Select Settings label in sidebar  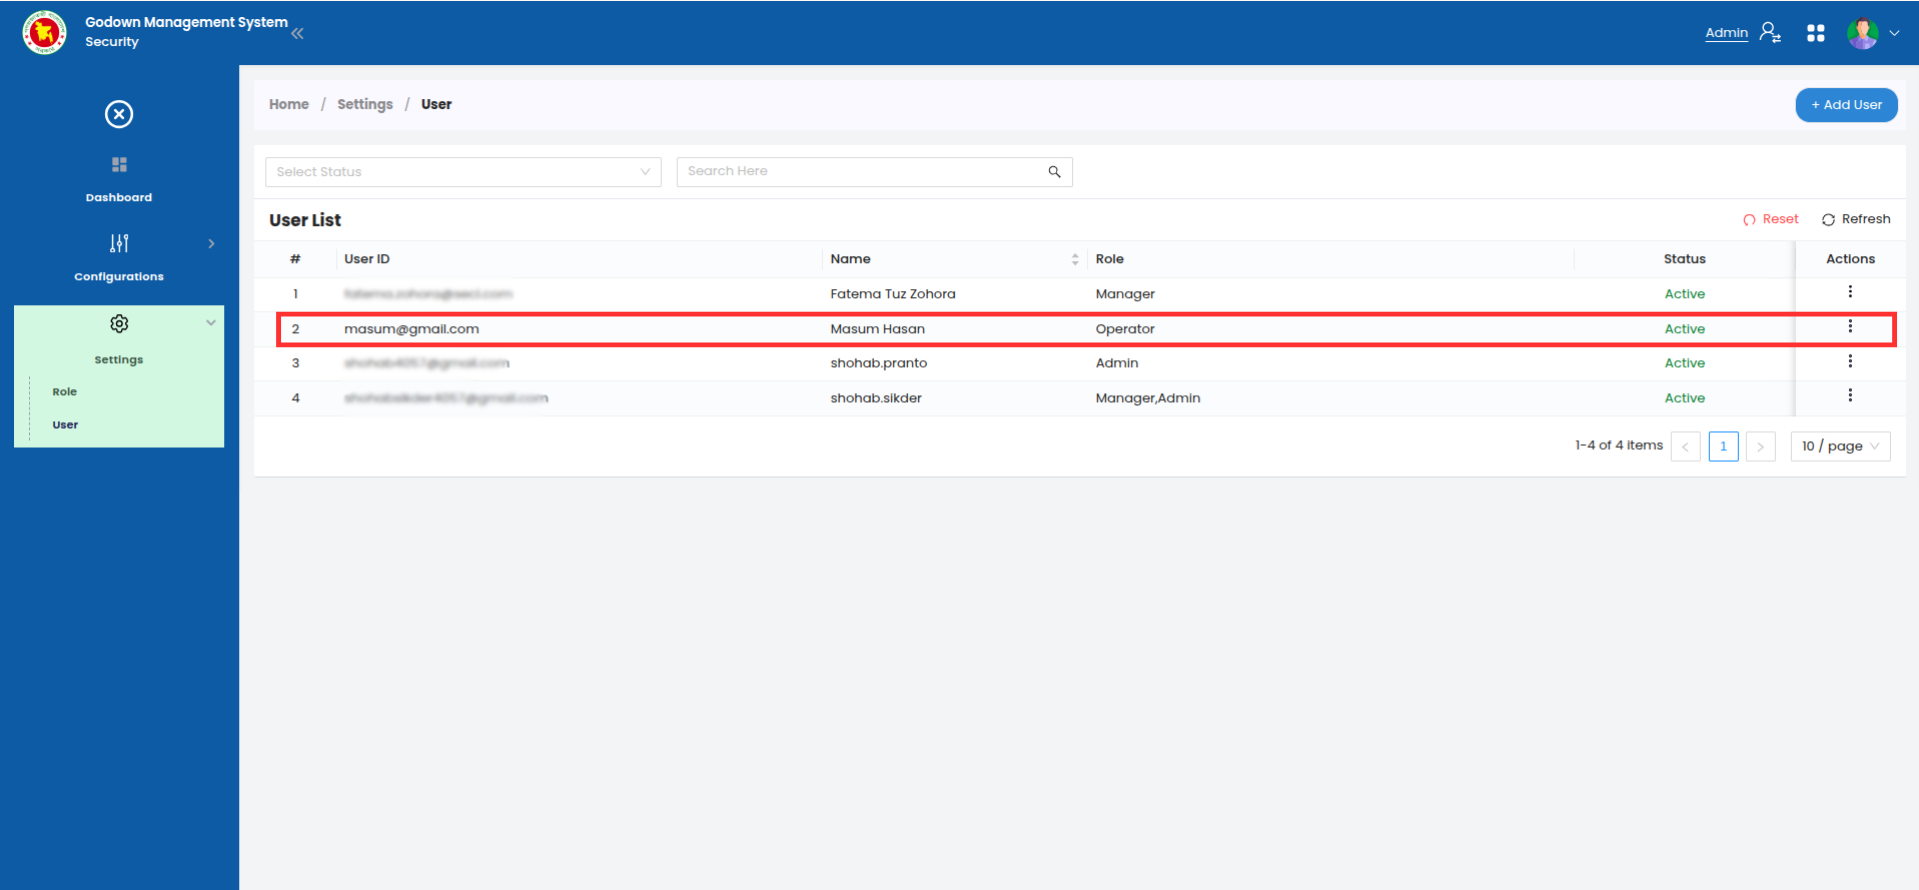click(x=119, y=360)
